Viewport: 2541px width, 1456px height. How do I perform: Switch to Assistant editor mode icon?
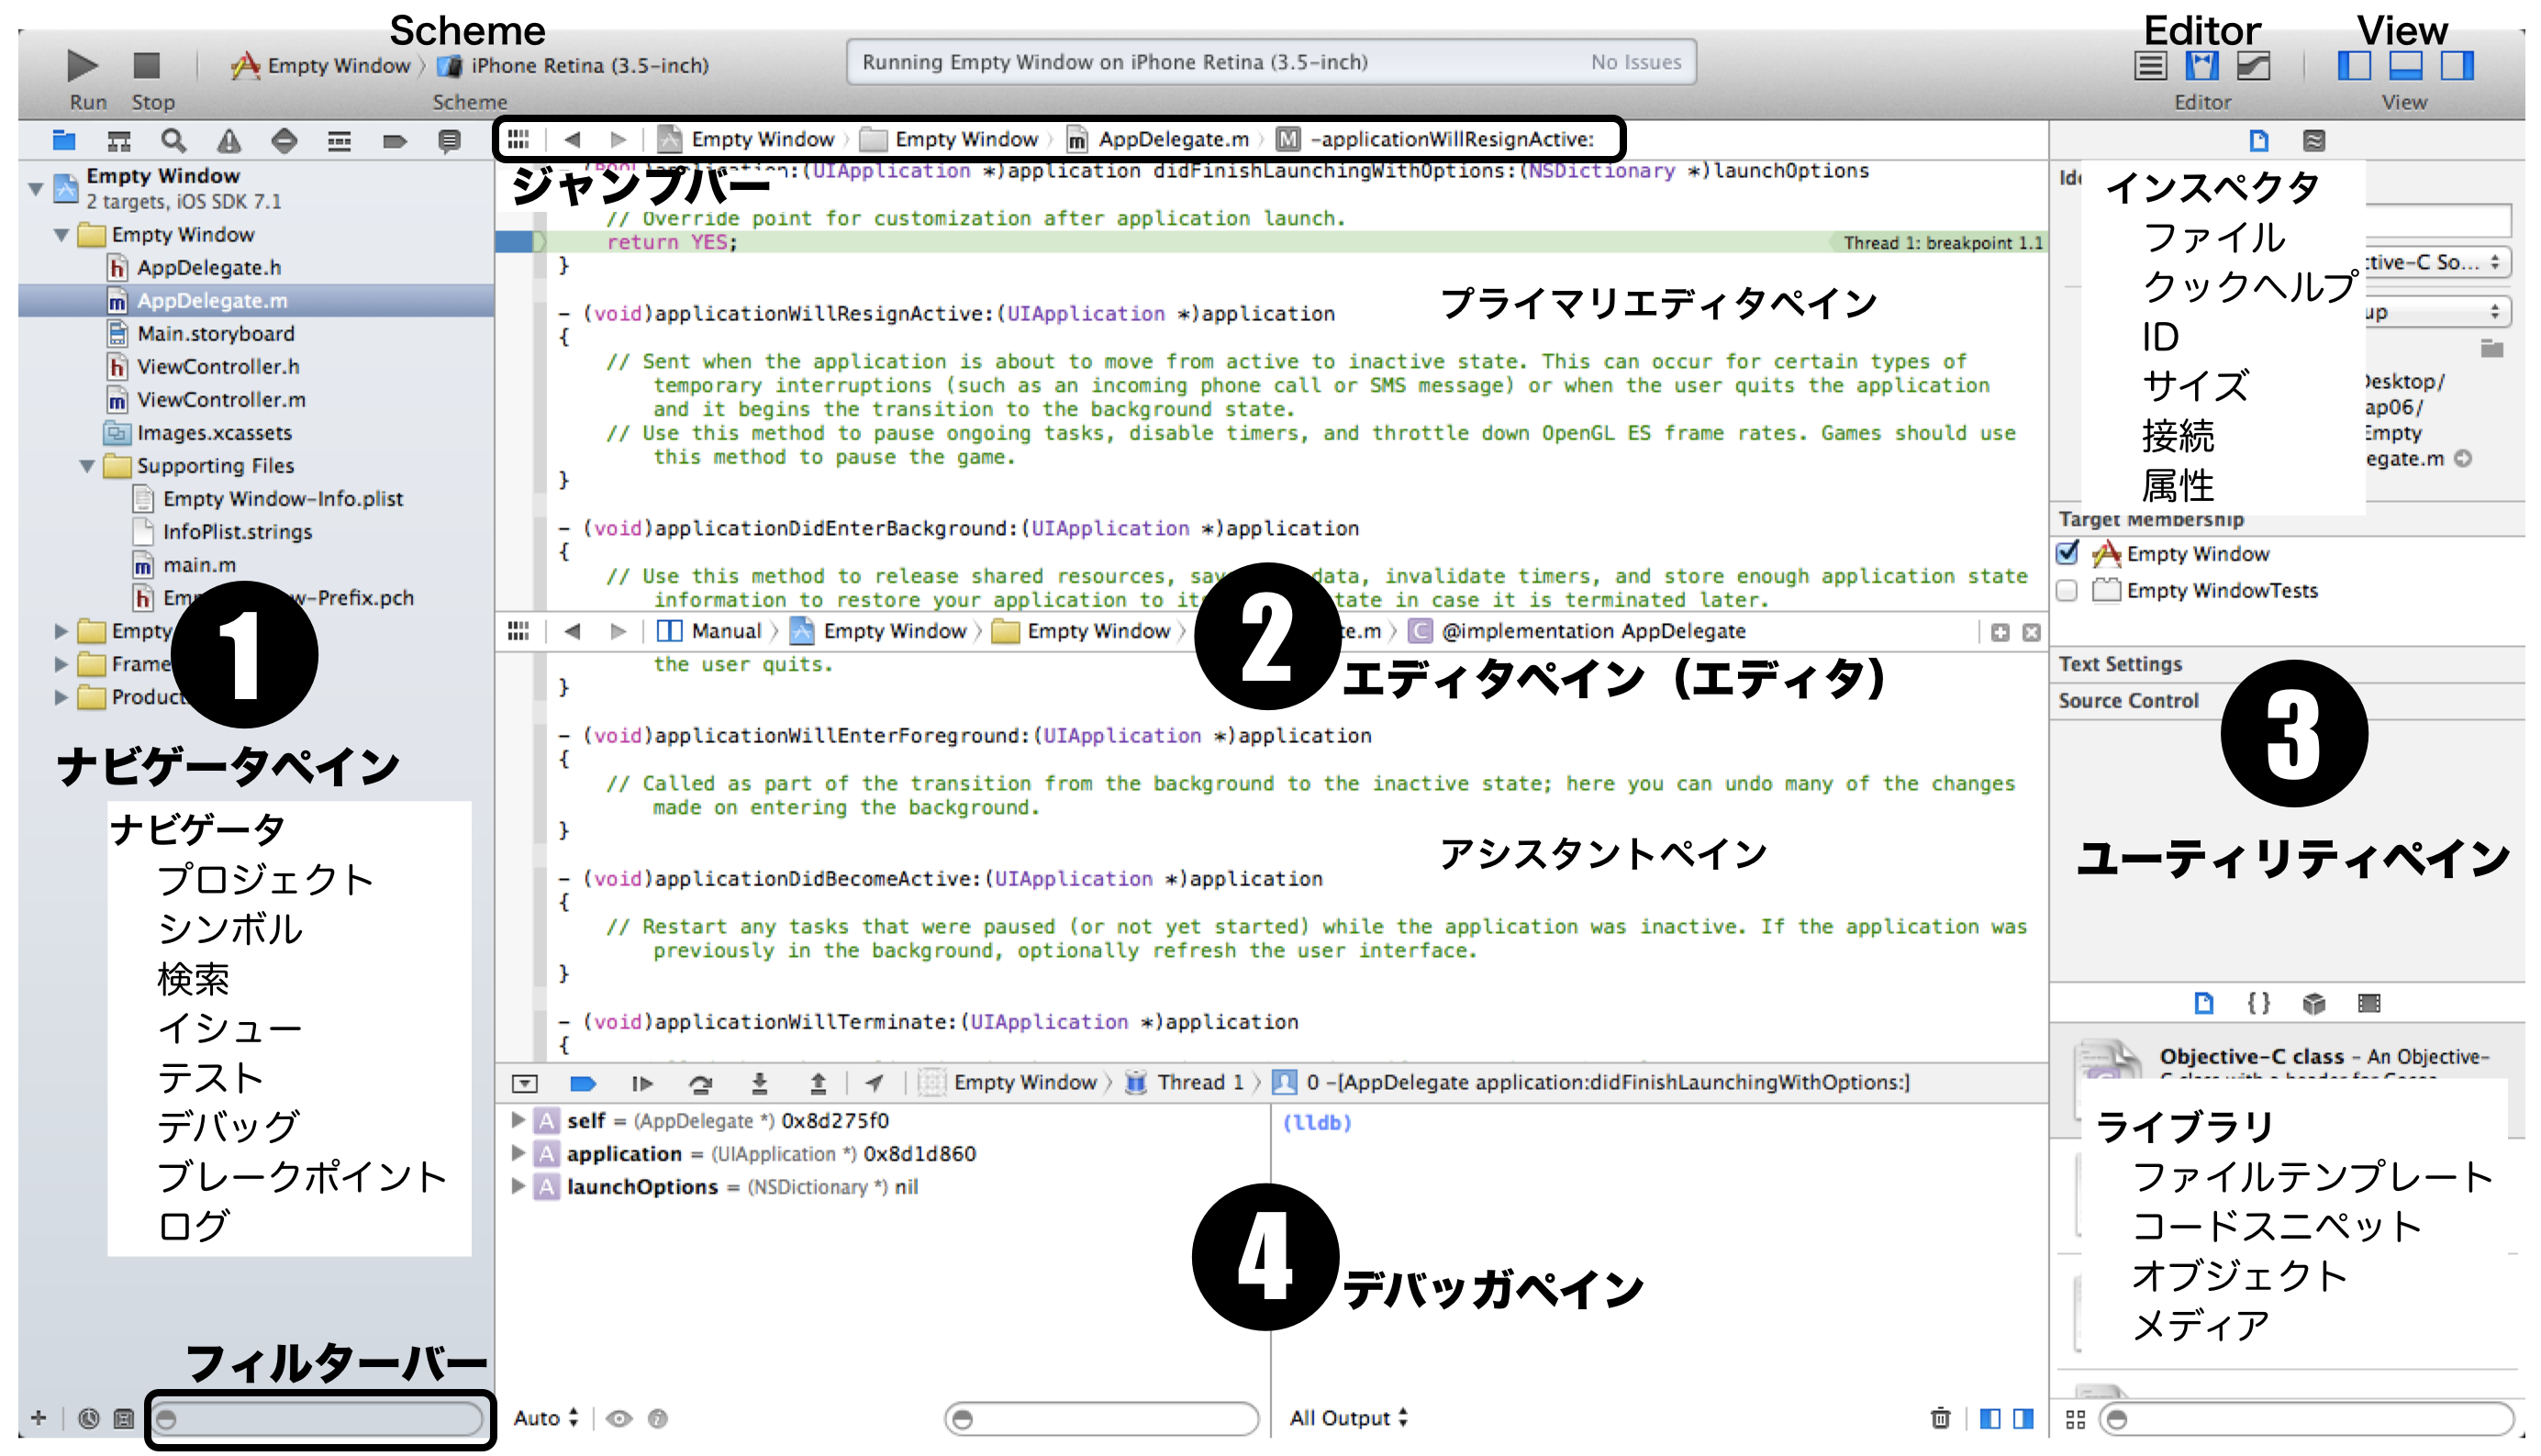click(2202, 66)
